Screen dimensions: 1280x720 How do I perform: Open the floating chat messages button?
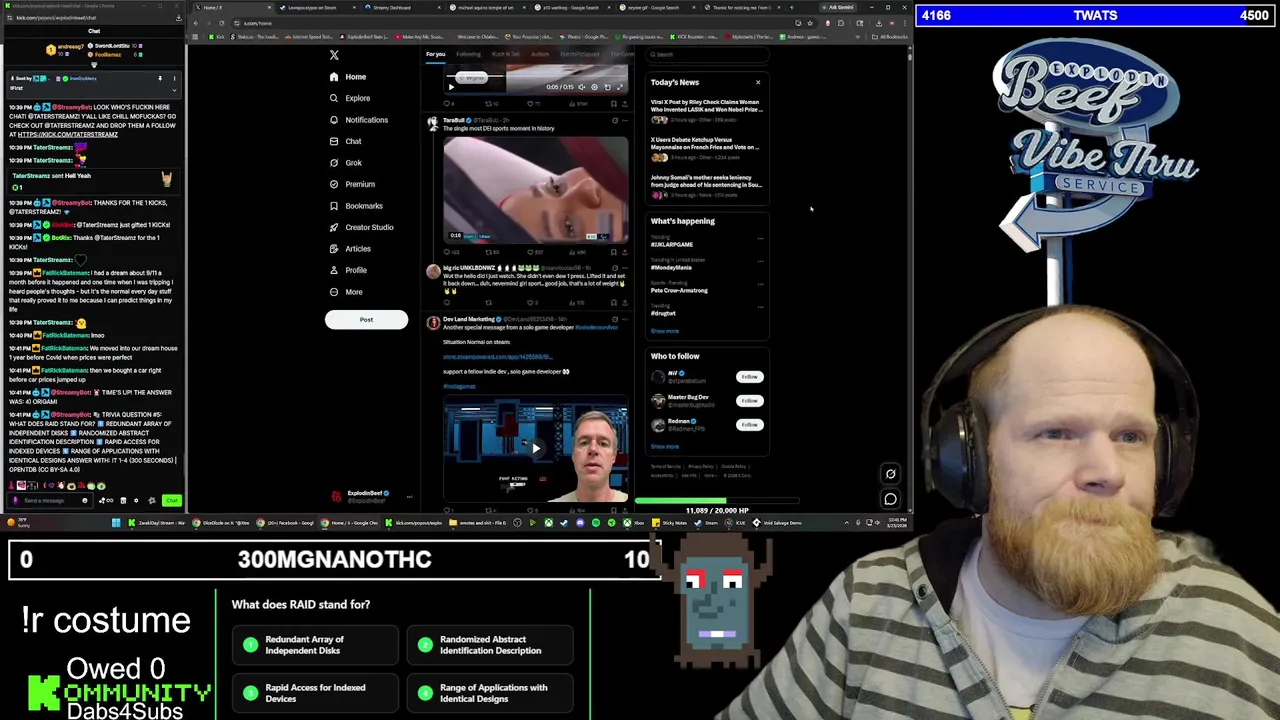890,499
